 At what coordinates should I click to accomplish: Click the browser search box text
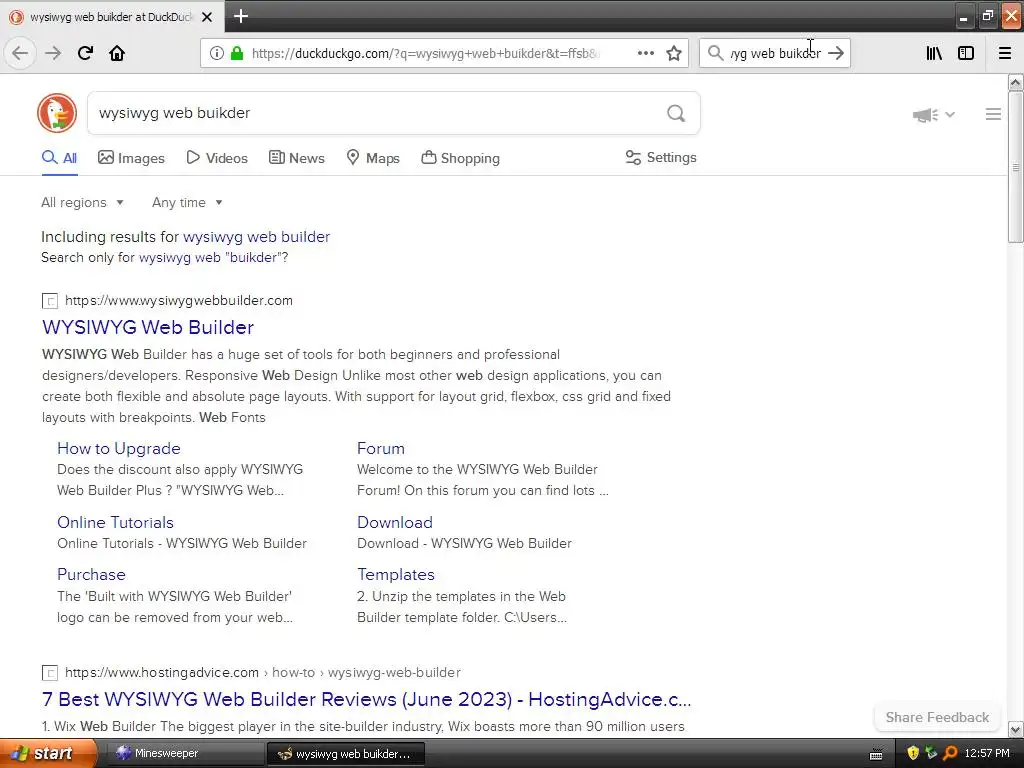775,53
